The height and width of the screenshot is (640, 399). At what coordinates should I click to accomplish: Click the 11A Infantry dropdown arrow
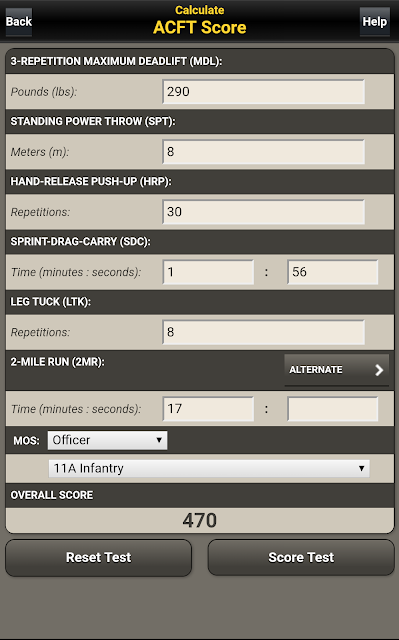tap(361, 468)
